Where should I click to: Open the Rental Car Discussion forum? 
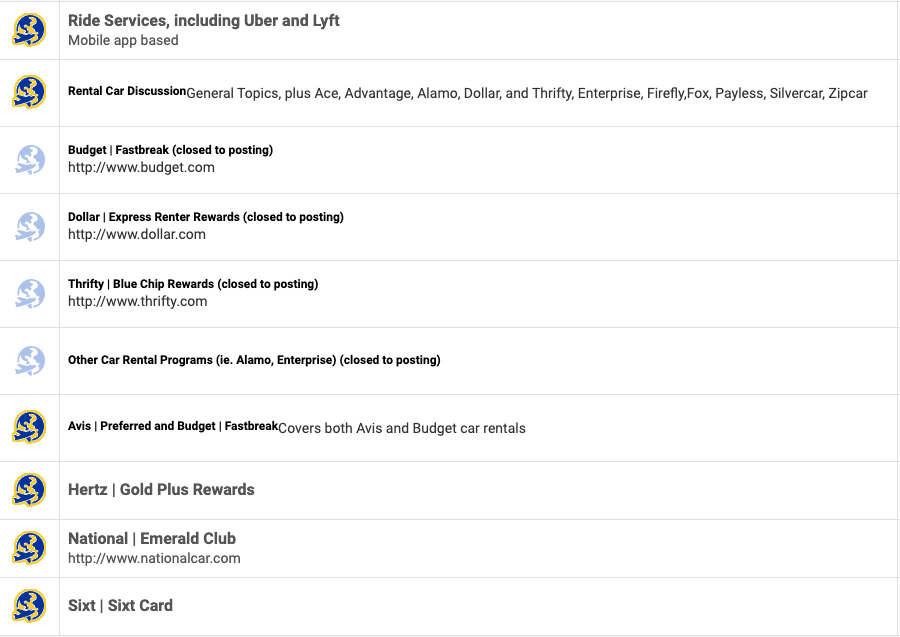127,91
